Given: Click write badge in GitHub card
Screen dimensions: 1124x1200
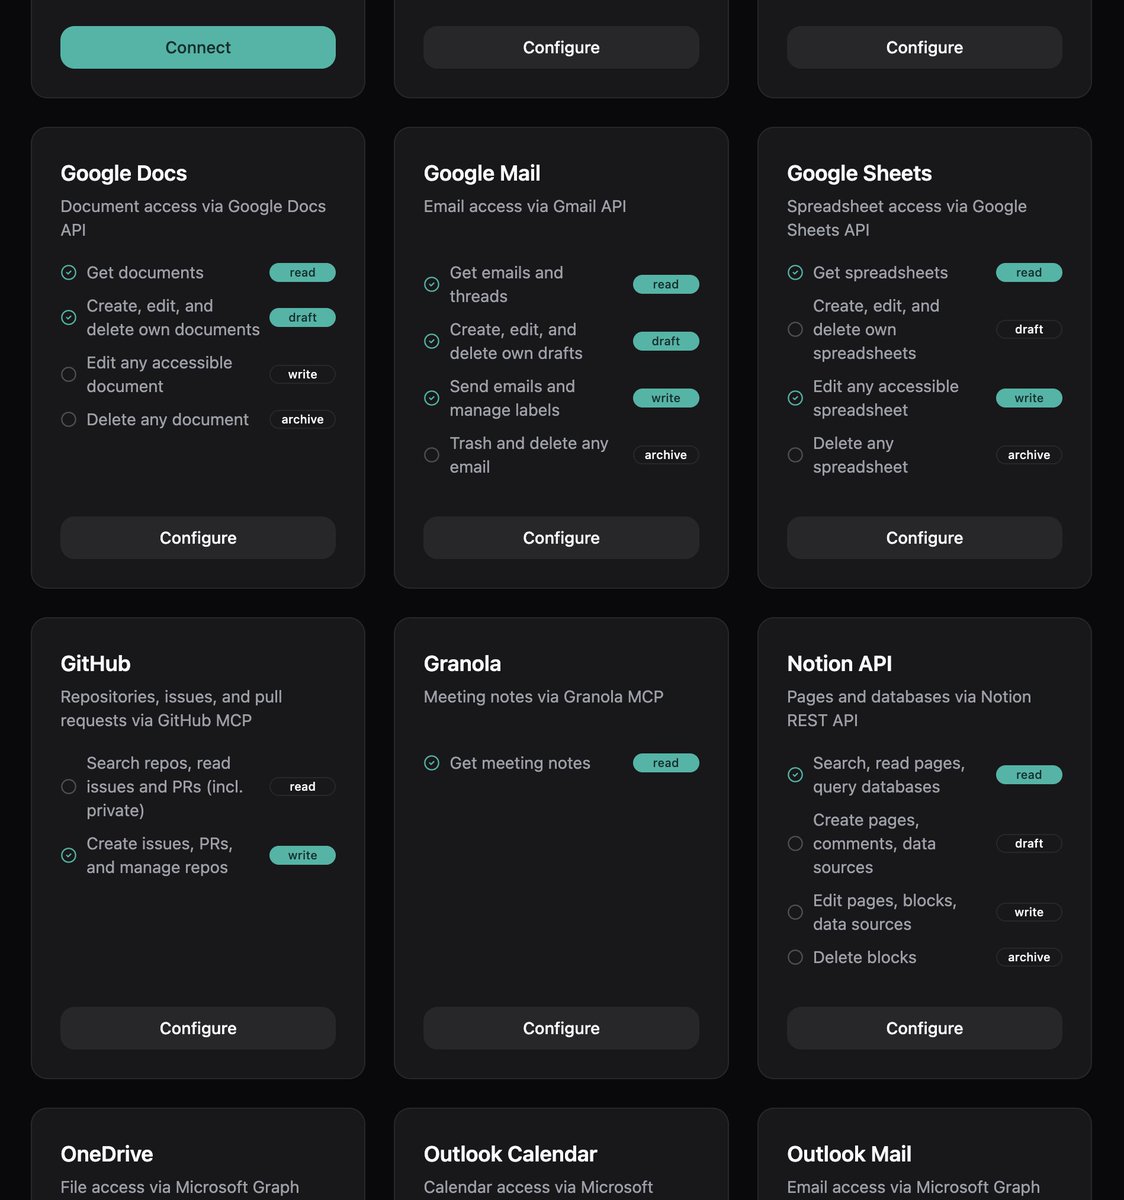Looking at the screenshot, I should tap(302, 856).
